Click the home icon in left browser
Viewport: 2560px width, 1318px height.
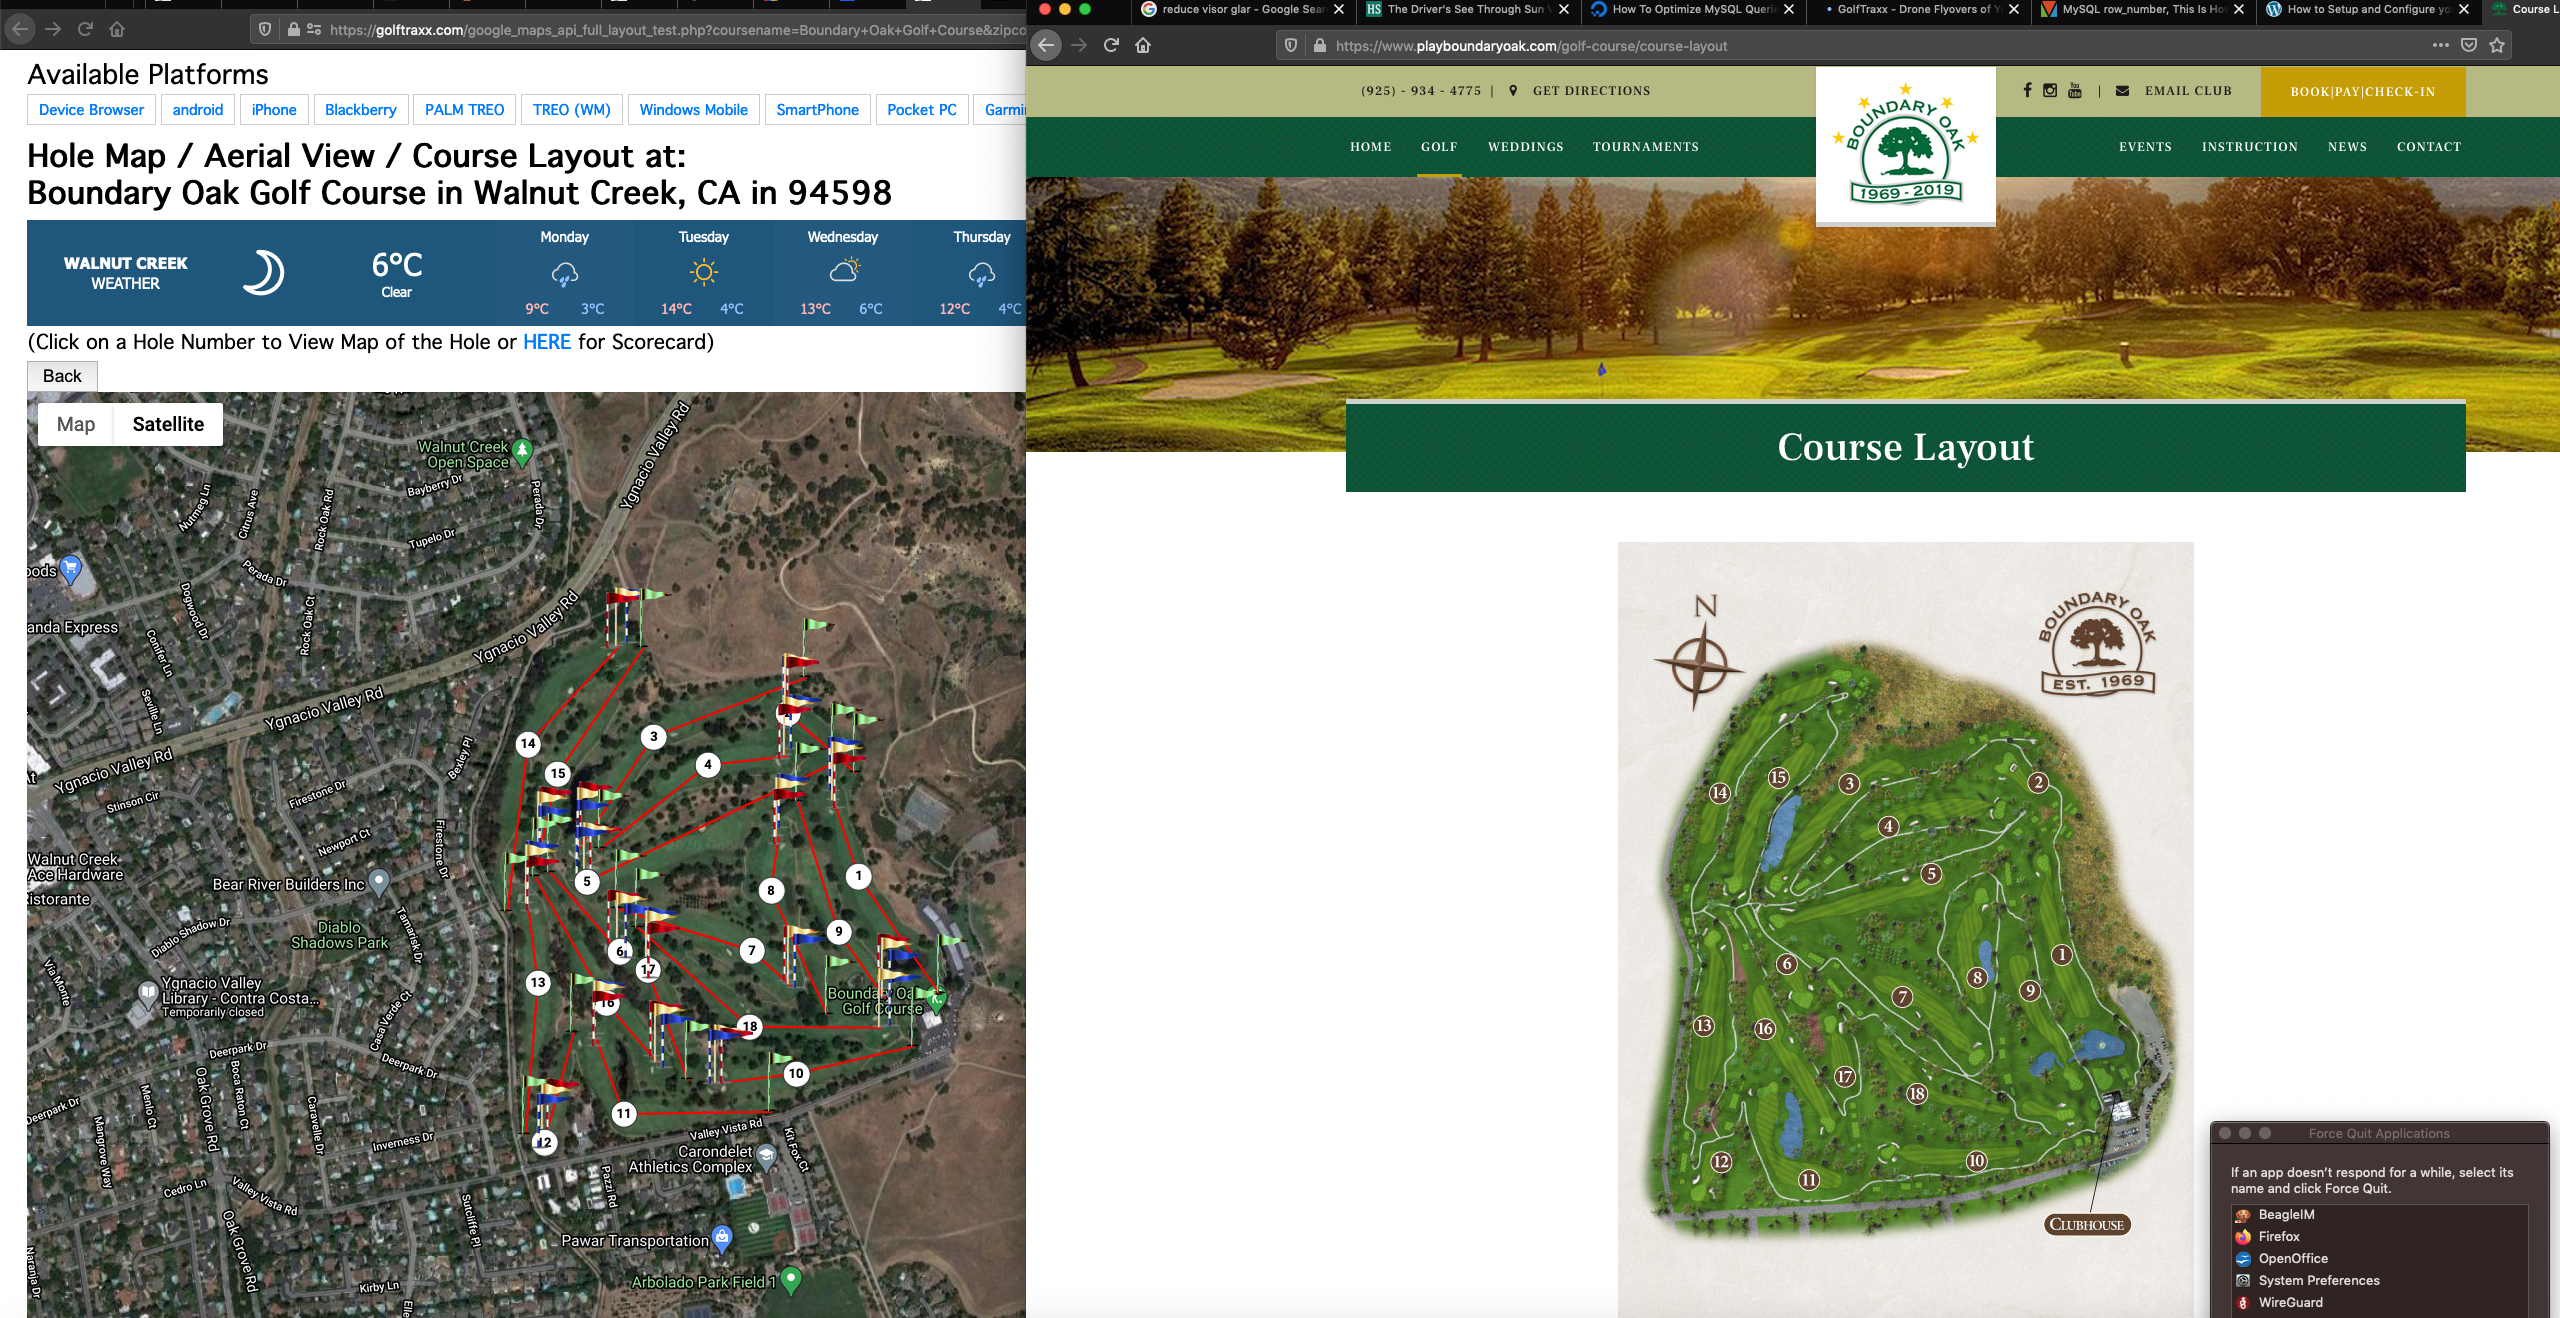tap(117, 29)
